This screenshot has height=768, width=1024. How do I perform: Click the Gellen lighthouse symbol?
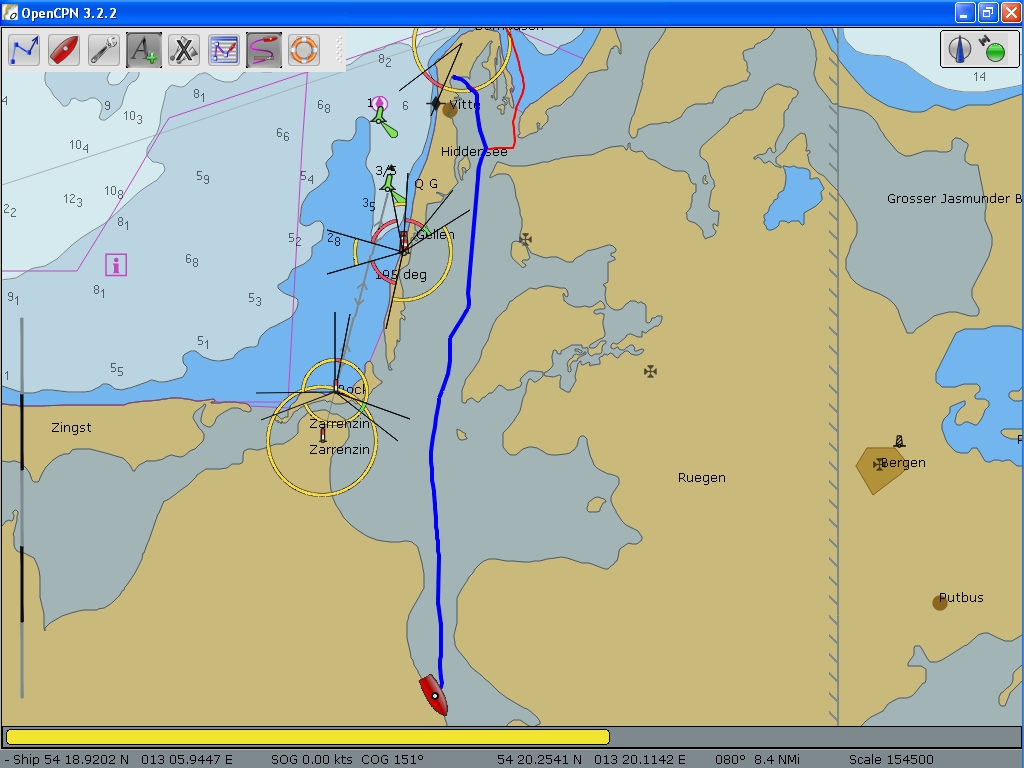404,242
